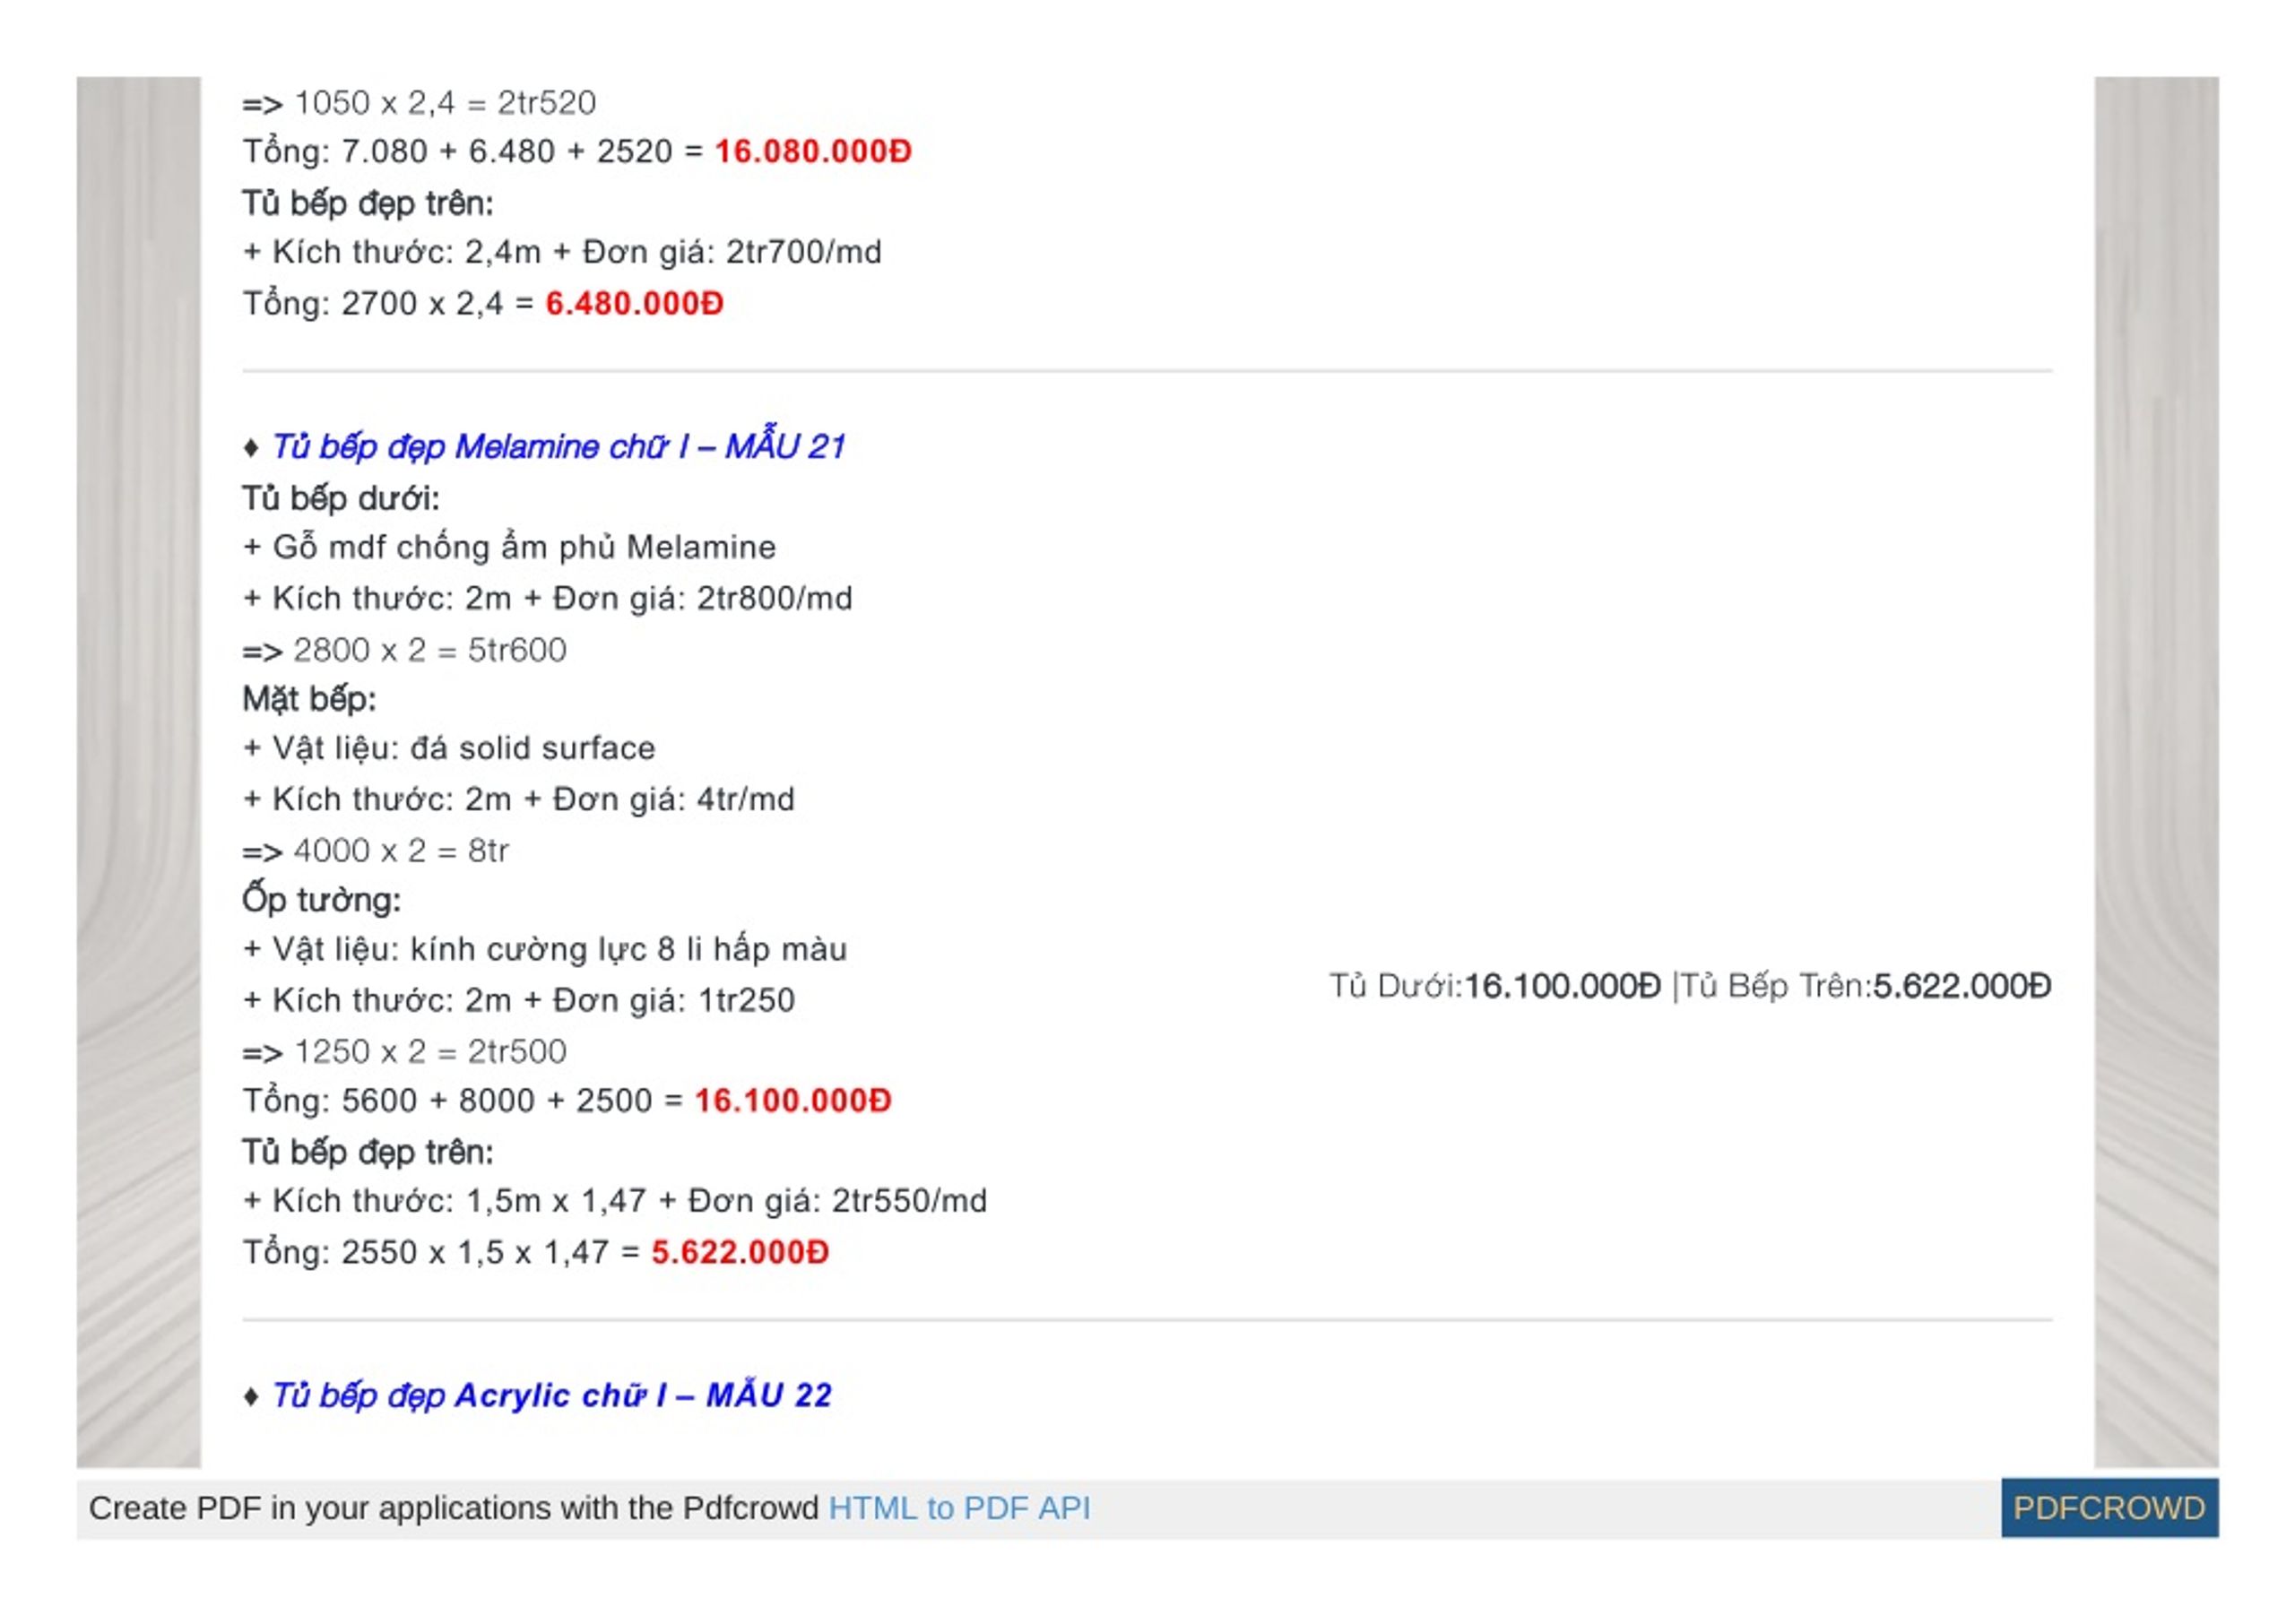Open the HTML to PDF API link
Screen dimensions: 2295x1624
[x=959, y=1508]
